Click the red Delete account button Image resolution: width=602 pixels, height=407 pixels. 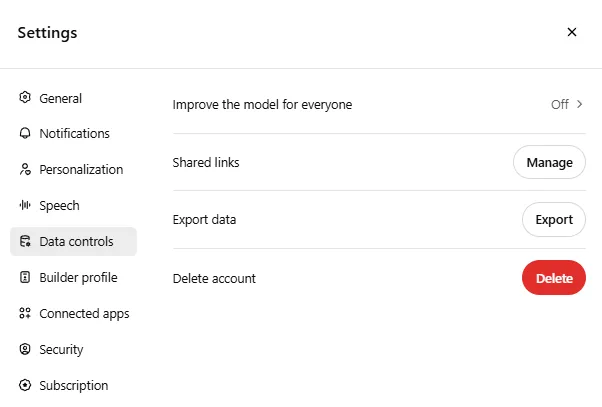pyautogui.click(x=554, y=278)
